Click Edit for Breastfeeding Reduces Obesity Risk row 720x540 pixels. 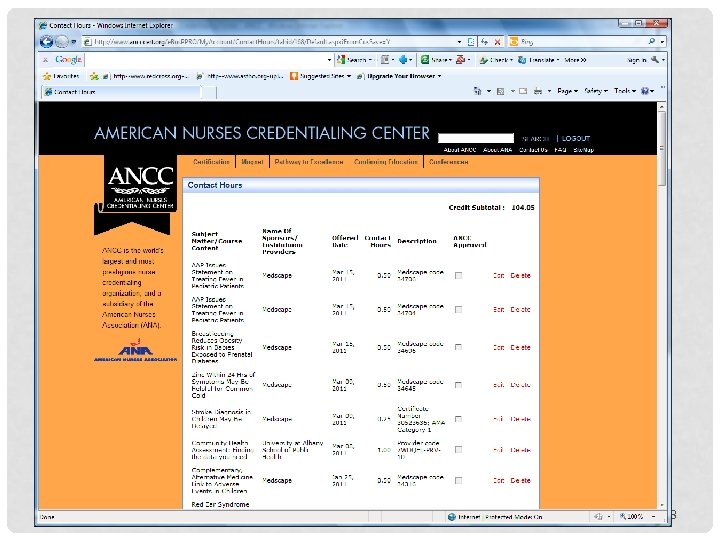coord(499,348)
